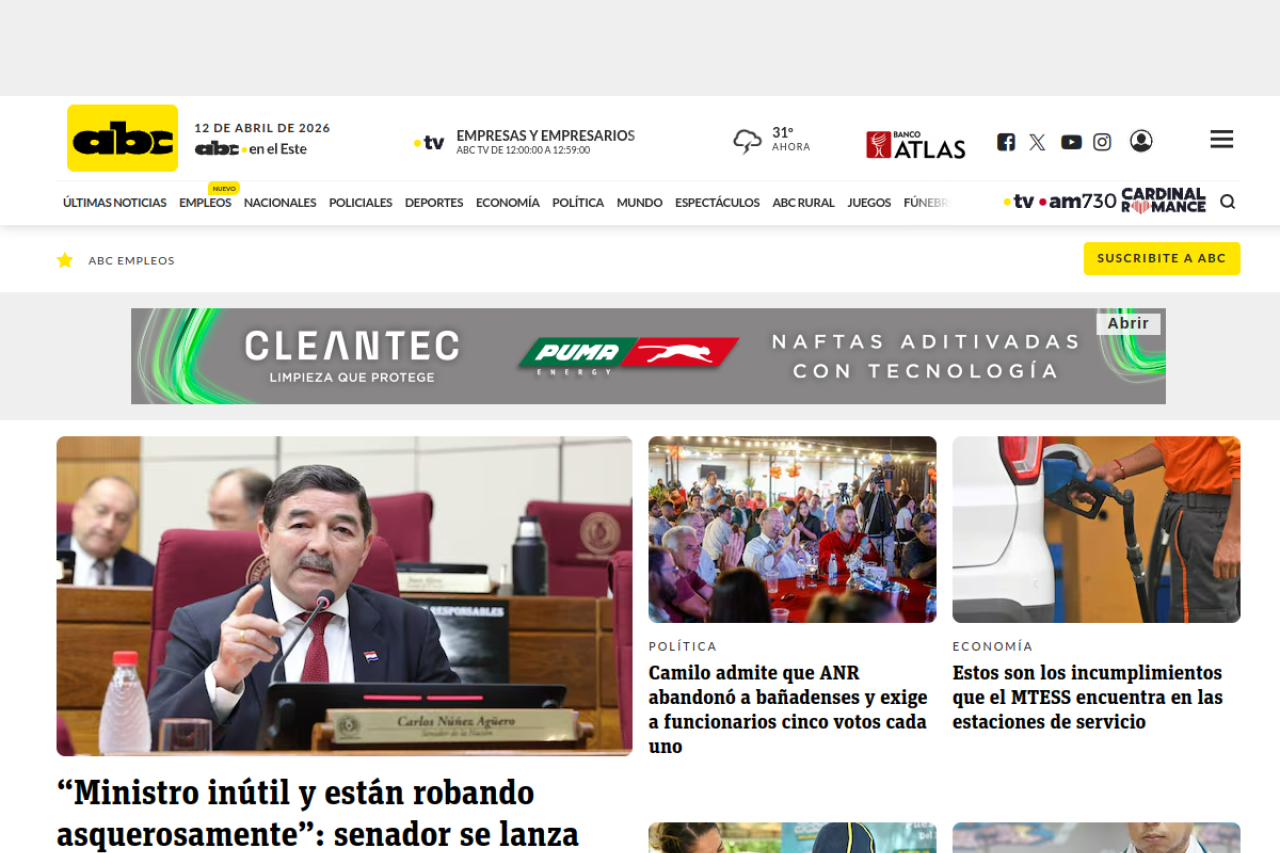Screen dimensions: 1280x853
Task: Open the Camilo ANR bañadenses headline
Action: point(787,709)
